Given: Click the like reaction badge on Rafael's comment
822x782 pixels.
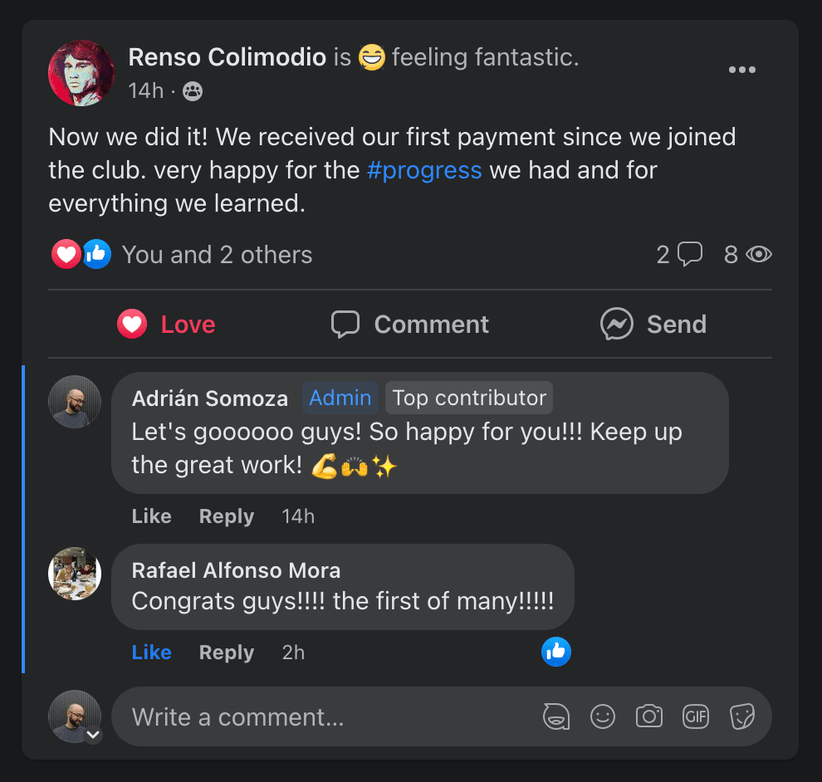Looking at the screenshot, I should pos(556,652).
